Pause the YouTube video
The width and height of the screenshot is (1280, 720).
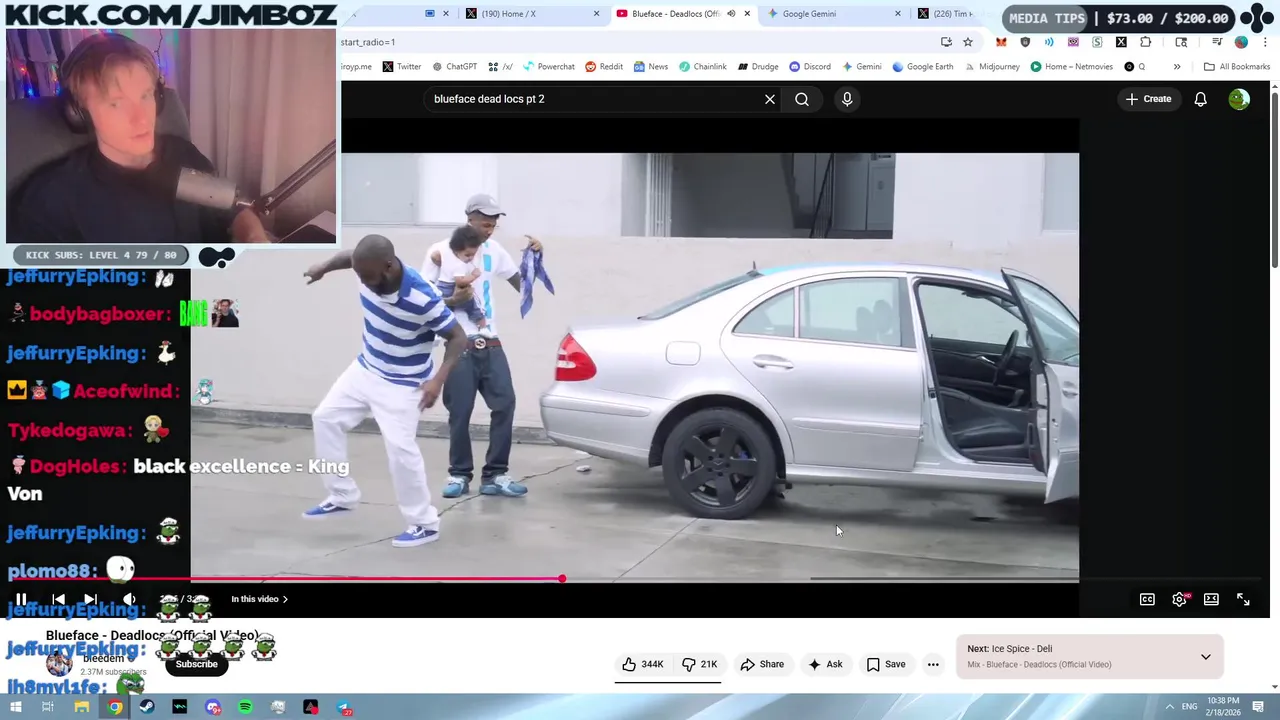(x=20, y=600)
